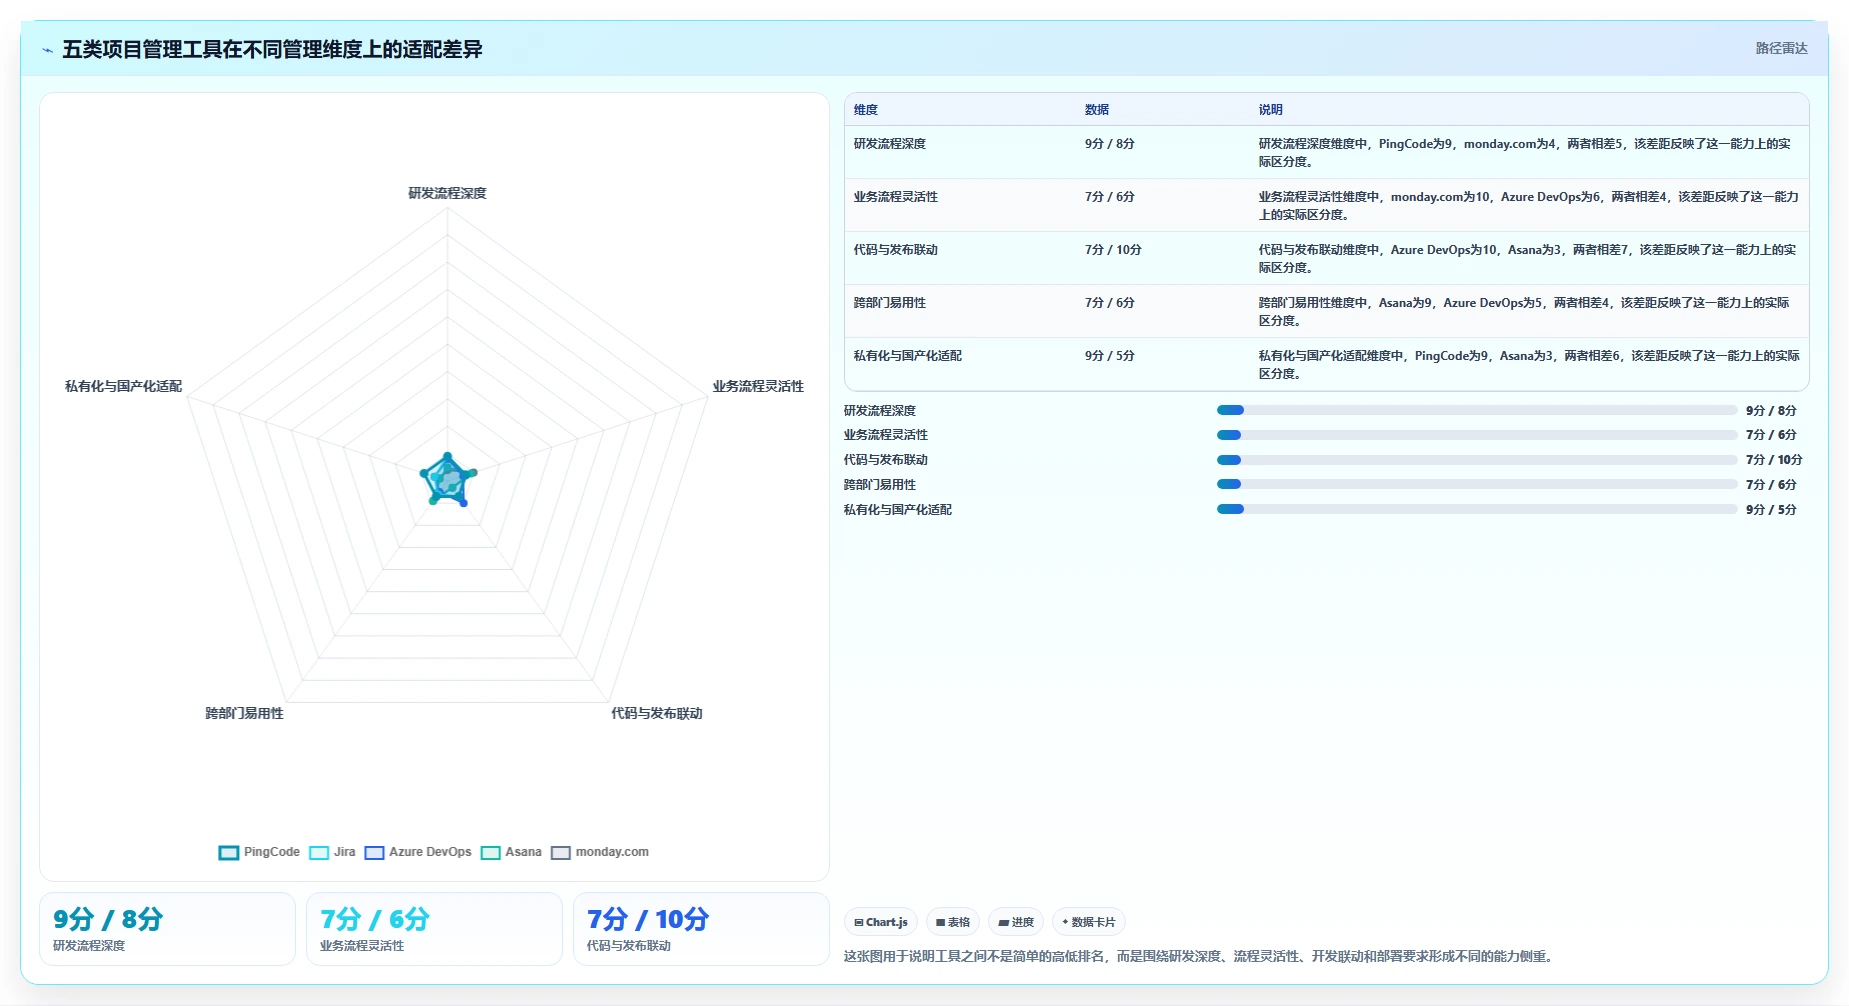Toggle Jira legend swatch
The image size is (1849, 1006).
click(x=319, y=852)
